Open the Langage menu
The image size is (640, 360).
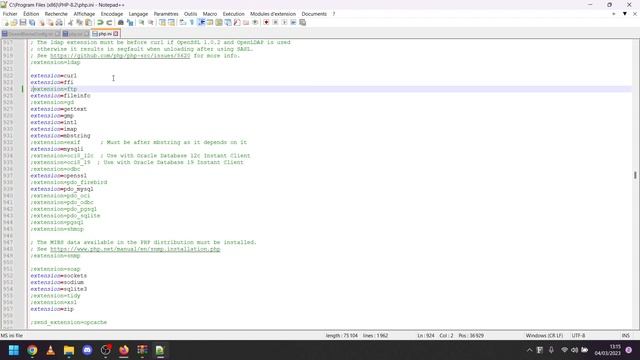(x=138, y=14)
